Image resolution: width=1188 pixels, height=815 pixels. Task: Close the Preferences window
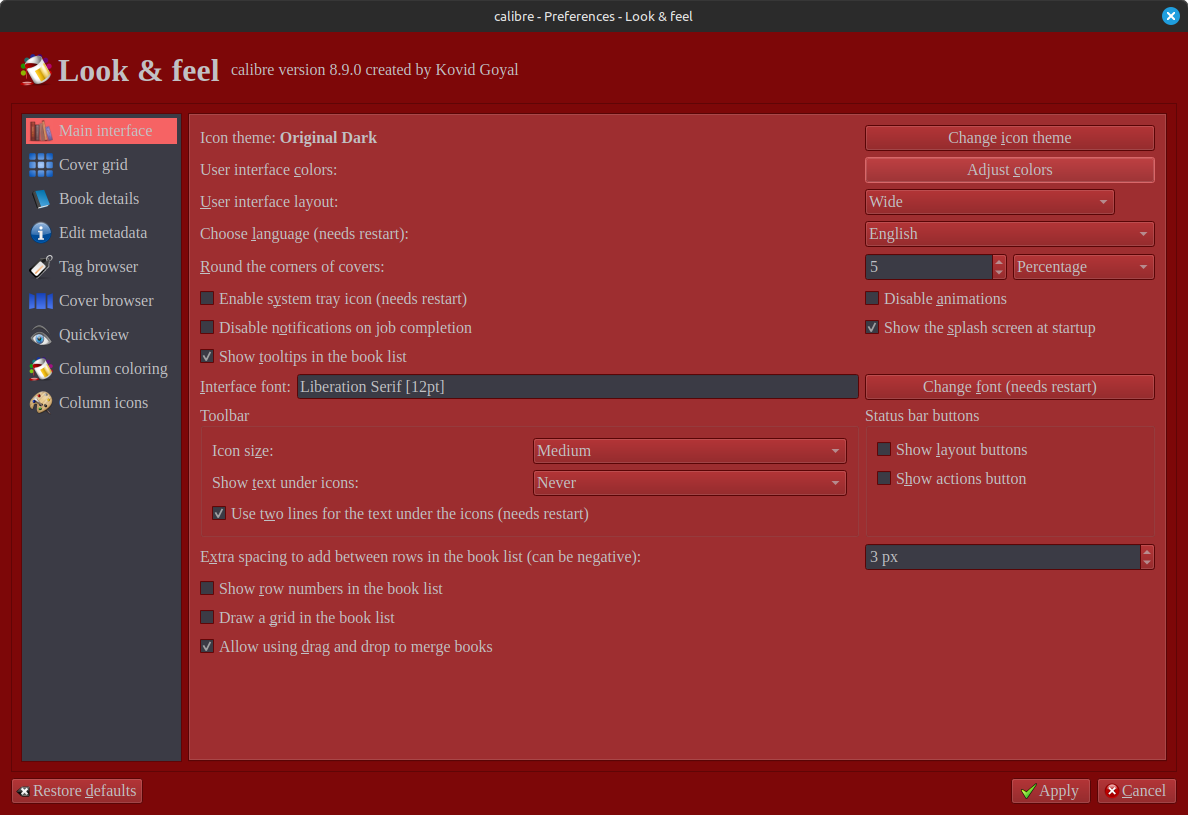click(1171, 16)
